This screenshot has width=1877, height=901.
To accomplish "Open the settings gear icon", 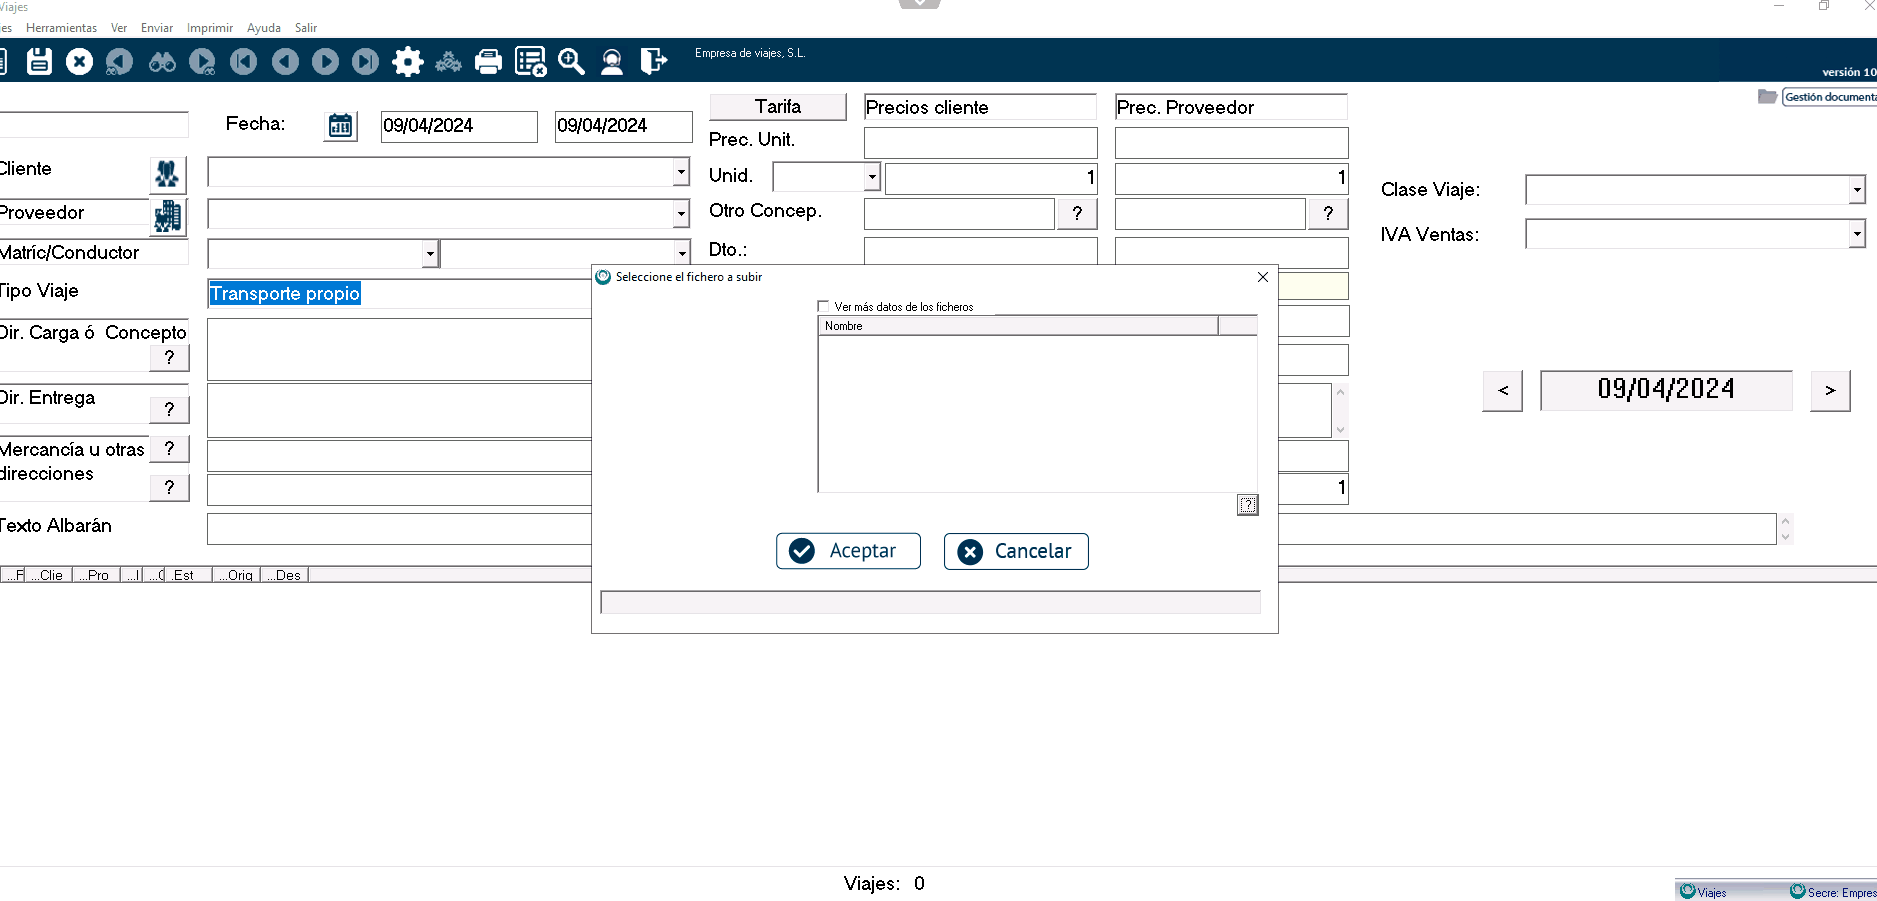I will click(407, 62).
